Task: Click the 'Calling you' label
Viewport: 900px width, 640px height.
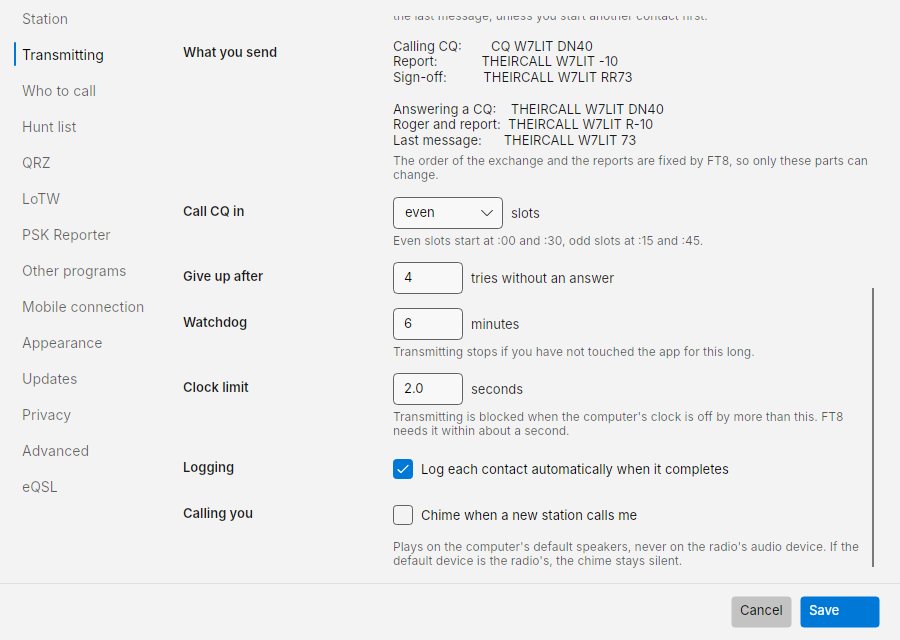Action: tap(218, 513)
